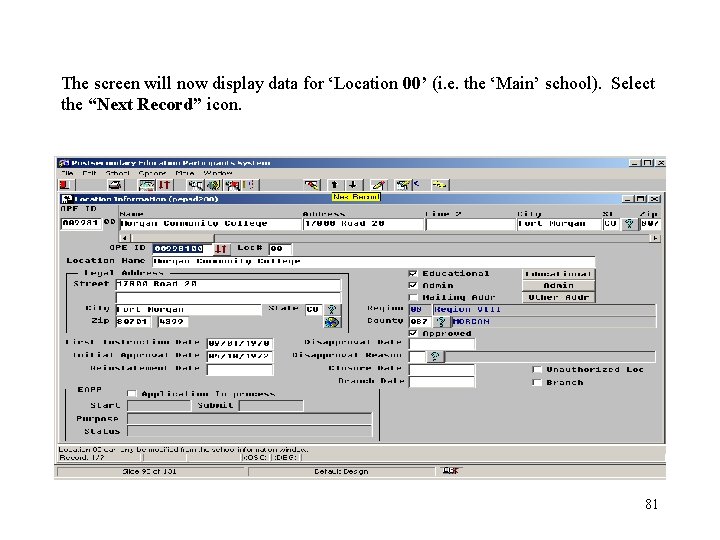
Task: Click the printer icon in the toolbar
Action: point(115,185)
